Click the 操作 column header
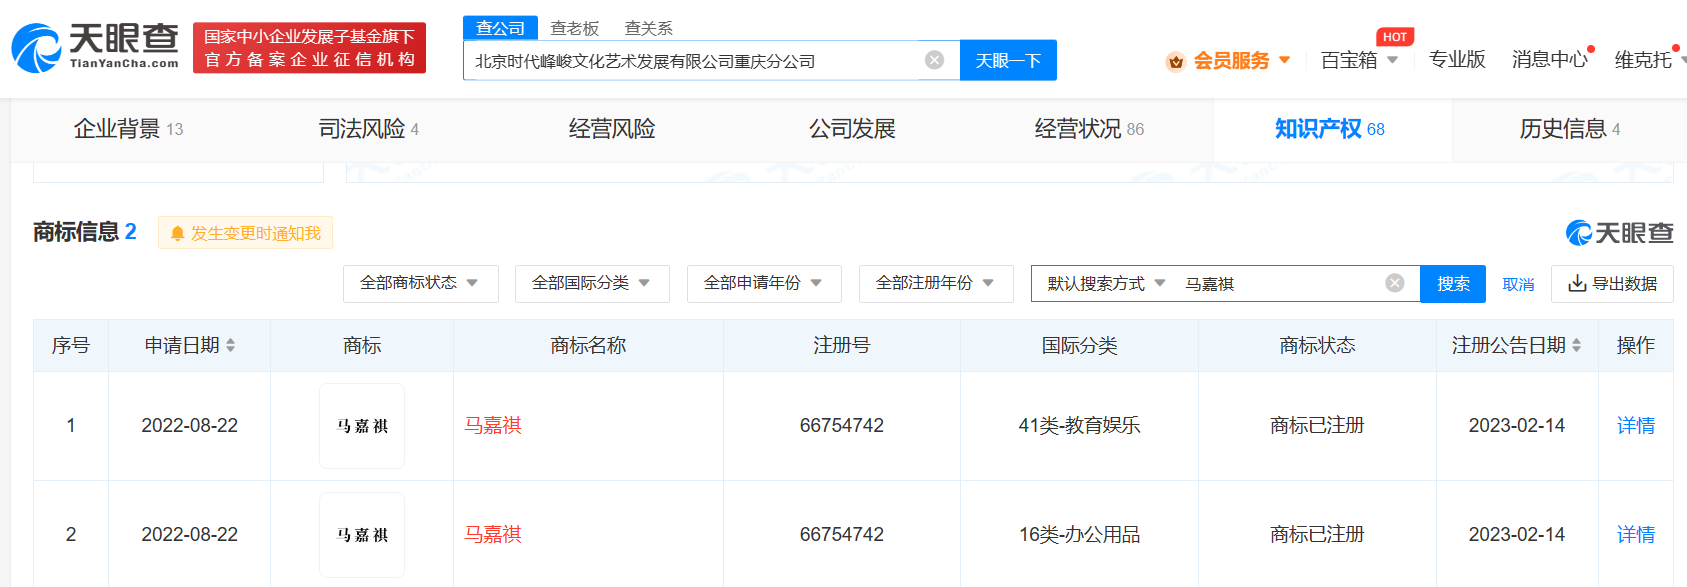 (x=1636, y=345)
